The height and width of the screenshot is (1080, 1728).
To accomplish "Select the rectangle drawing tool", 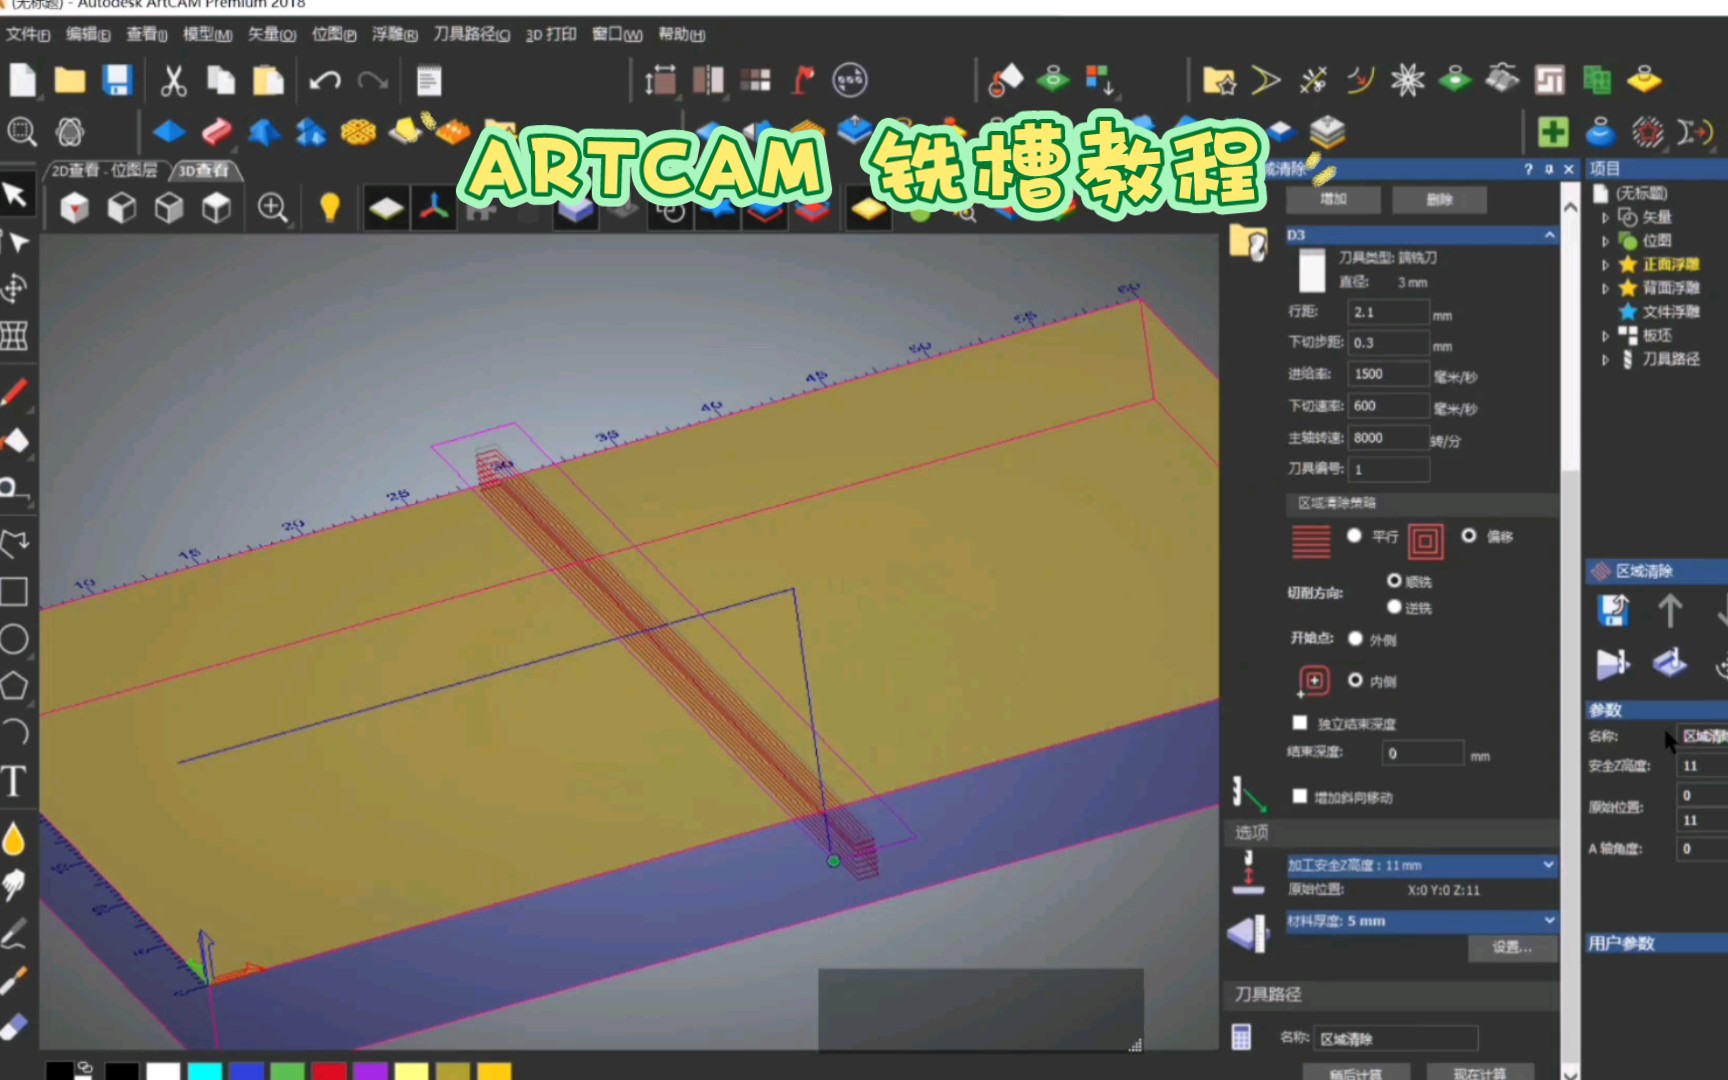I will tap(14, 591).
